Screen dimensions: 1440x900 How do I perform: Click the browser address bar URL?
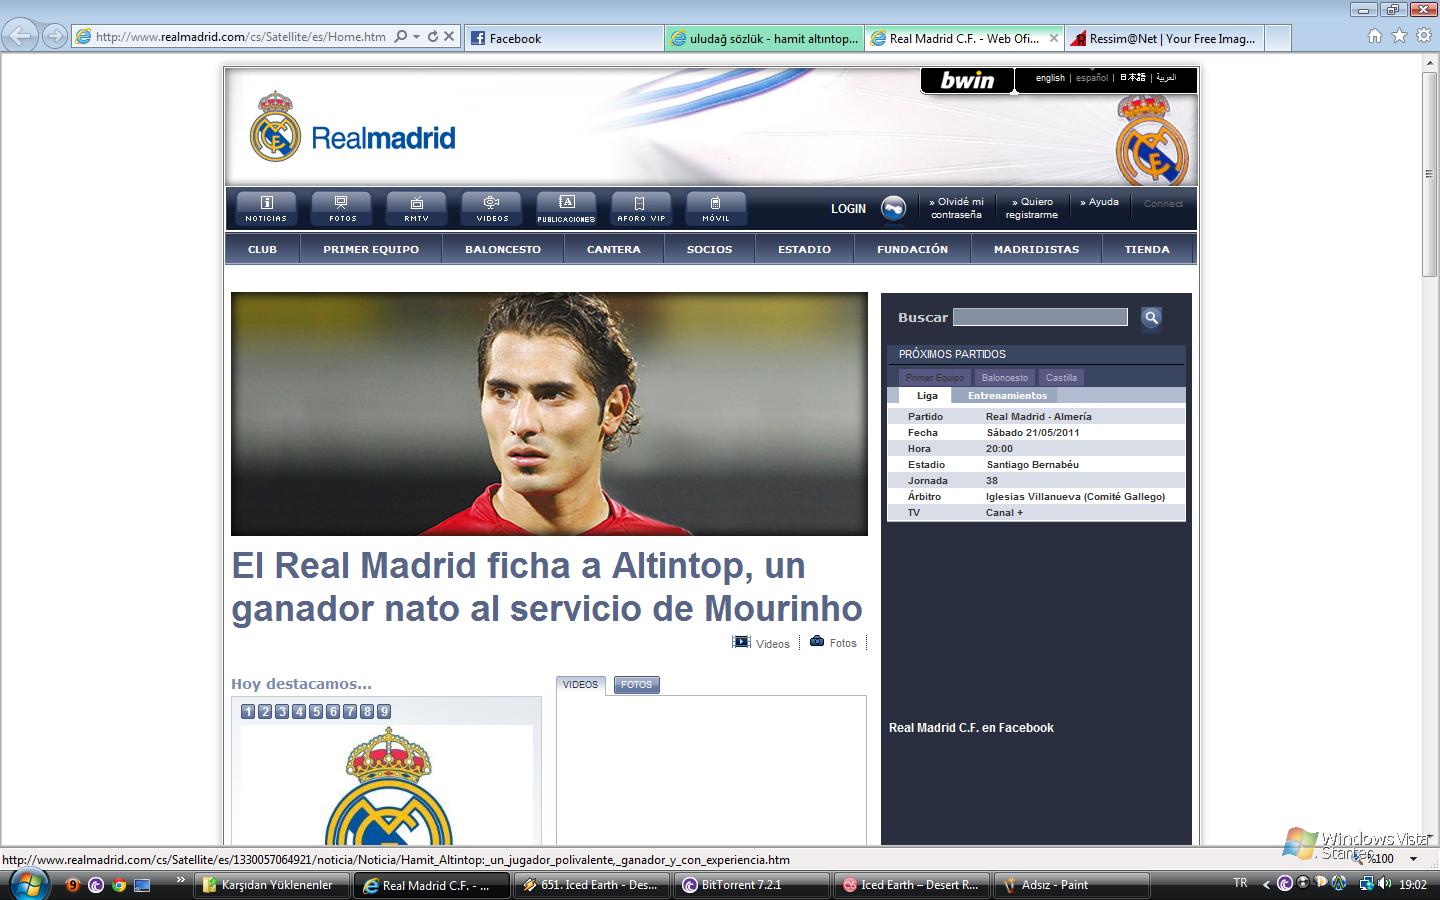[241, 37]
